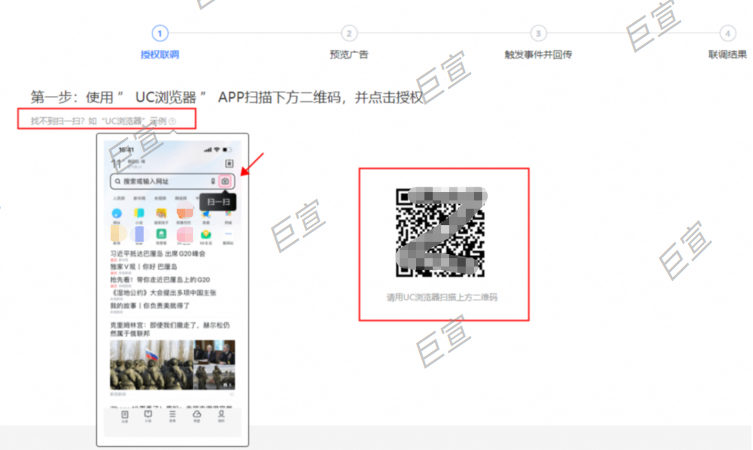Select step 1 circle in progress bar
The width and height of the screenshot is (753, 450).
[160, 33]
